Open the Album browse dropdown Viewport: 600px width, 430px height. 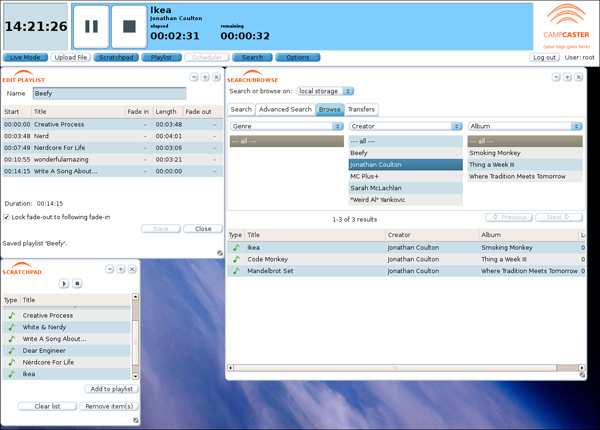(x=525, y=126)
